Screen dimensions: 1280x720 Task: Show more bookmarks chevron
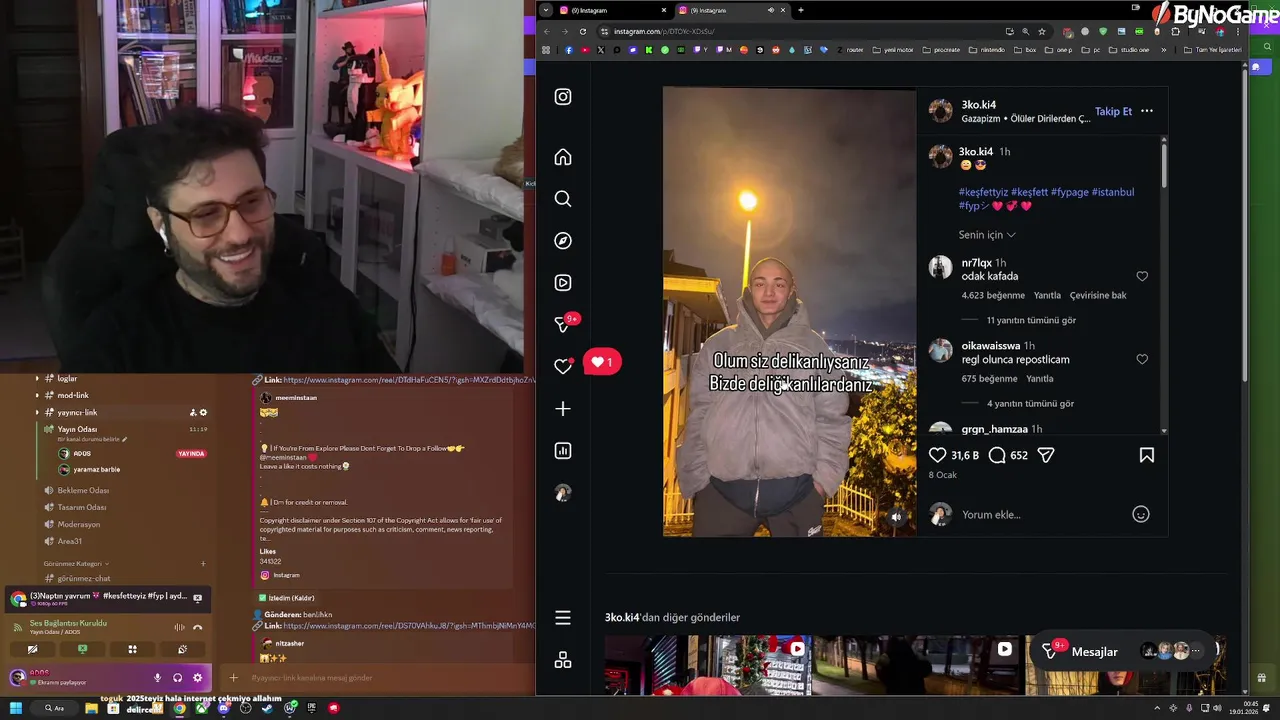[1163, 49]
